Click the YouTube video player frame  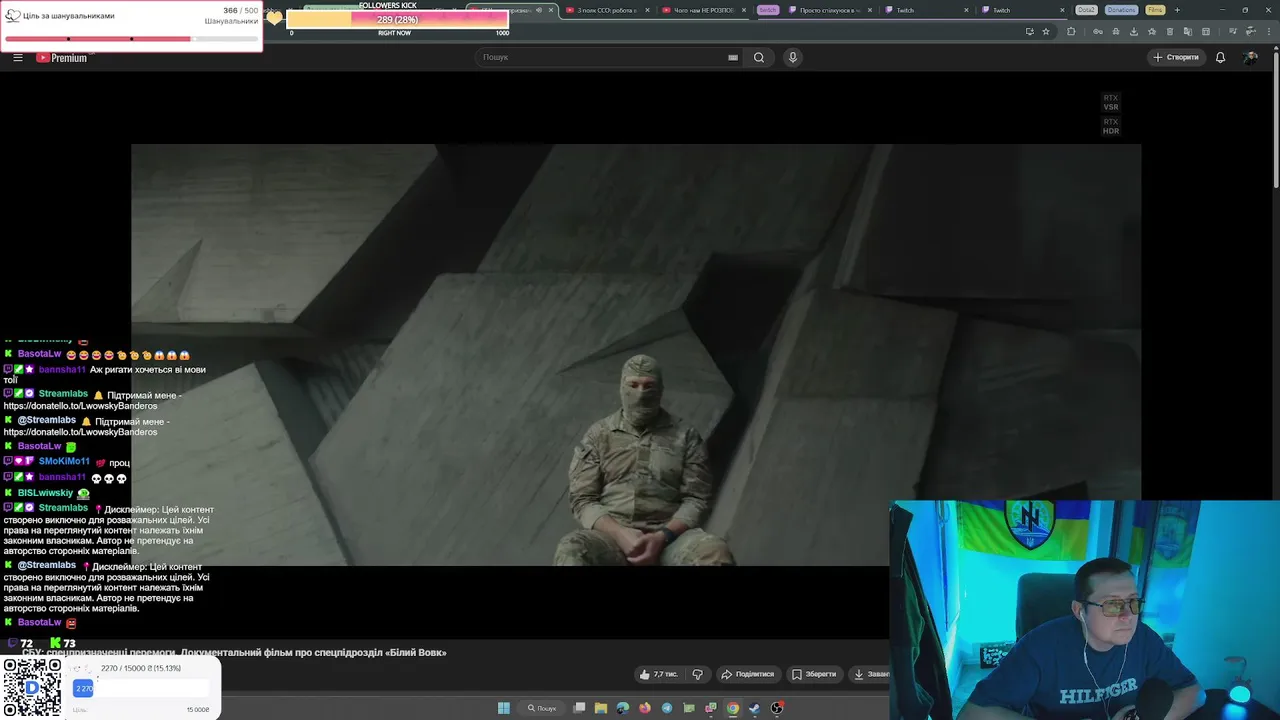pyautogui.click(x=636, y=355)
